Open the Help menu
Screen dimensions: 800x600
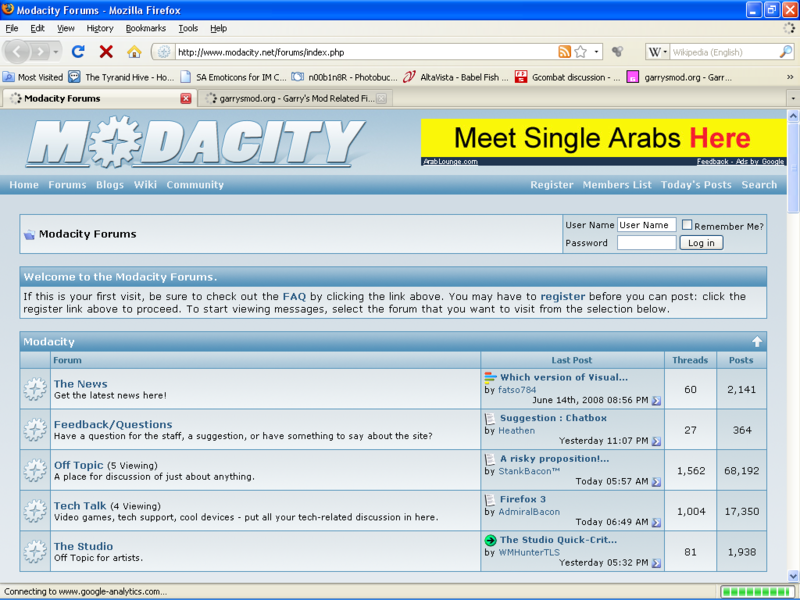pyautogui.click(x=218, y=29)
